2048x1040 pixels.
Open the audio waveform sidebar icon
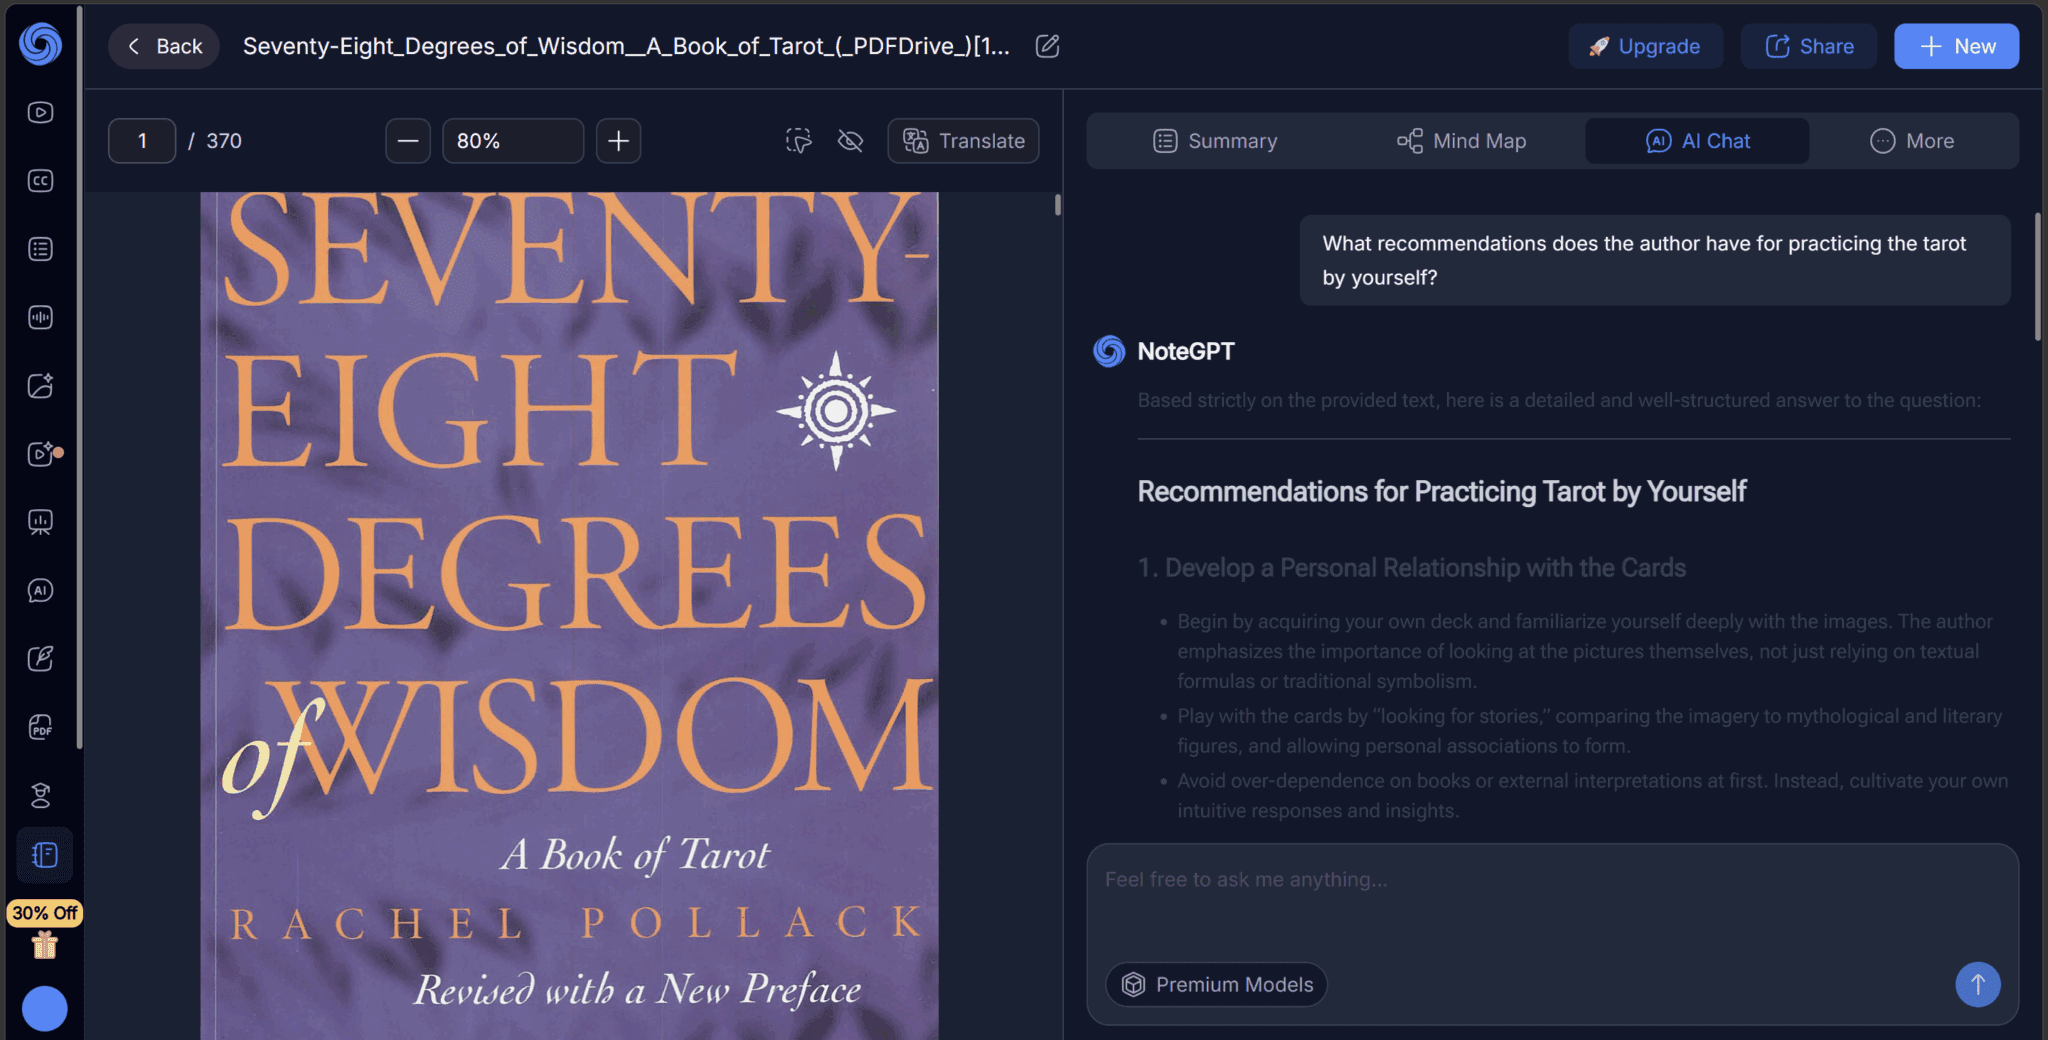pos(40,318)
